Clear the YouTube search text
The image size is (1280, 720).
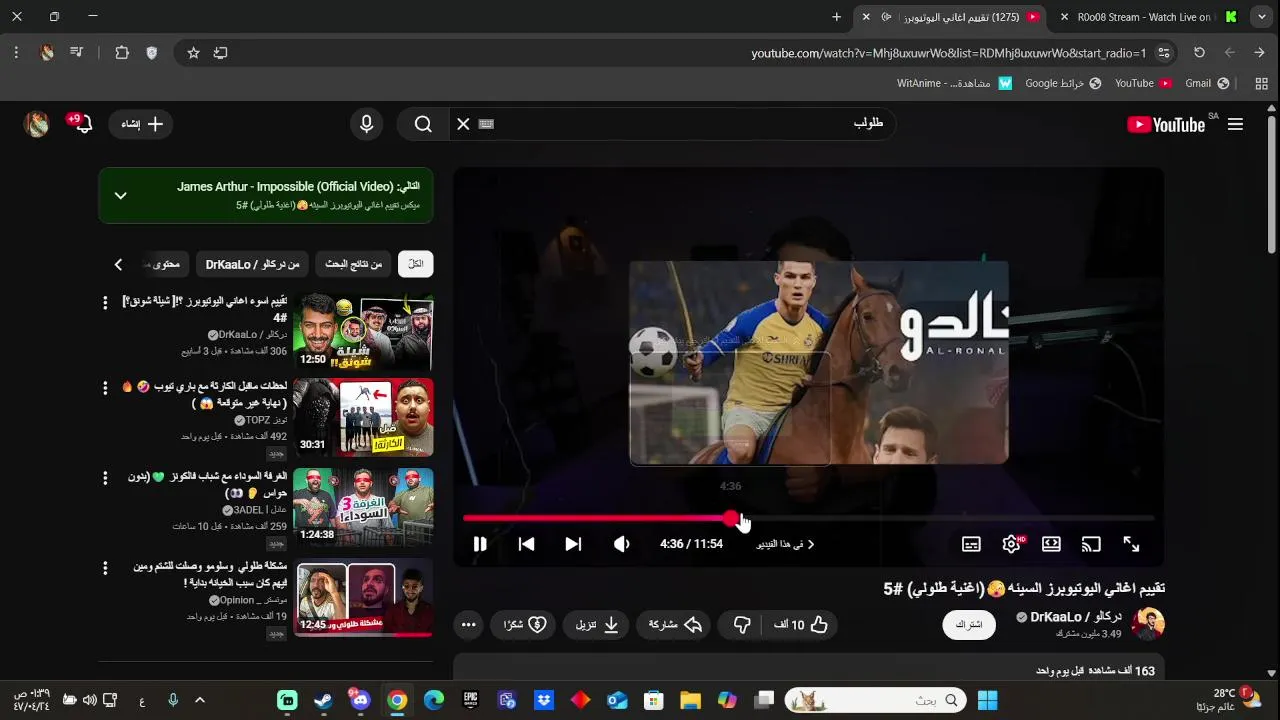click(x=463, y=124)
